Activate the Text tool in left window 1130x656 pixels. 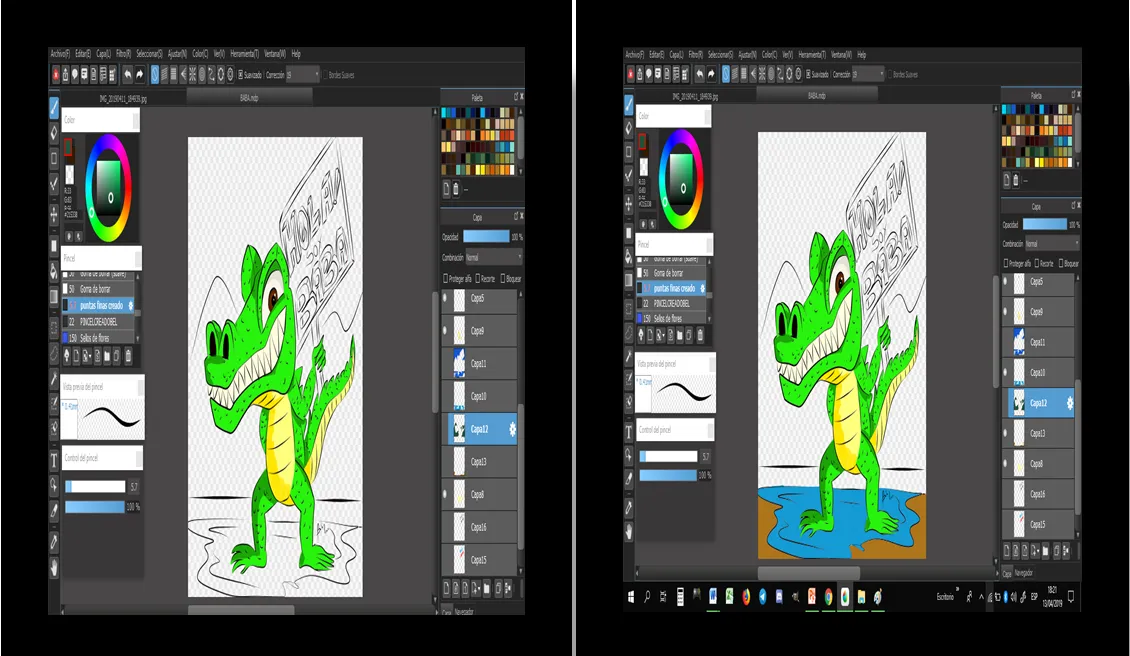54,460
